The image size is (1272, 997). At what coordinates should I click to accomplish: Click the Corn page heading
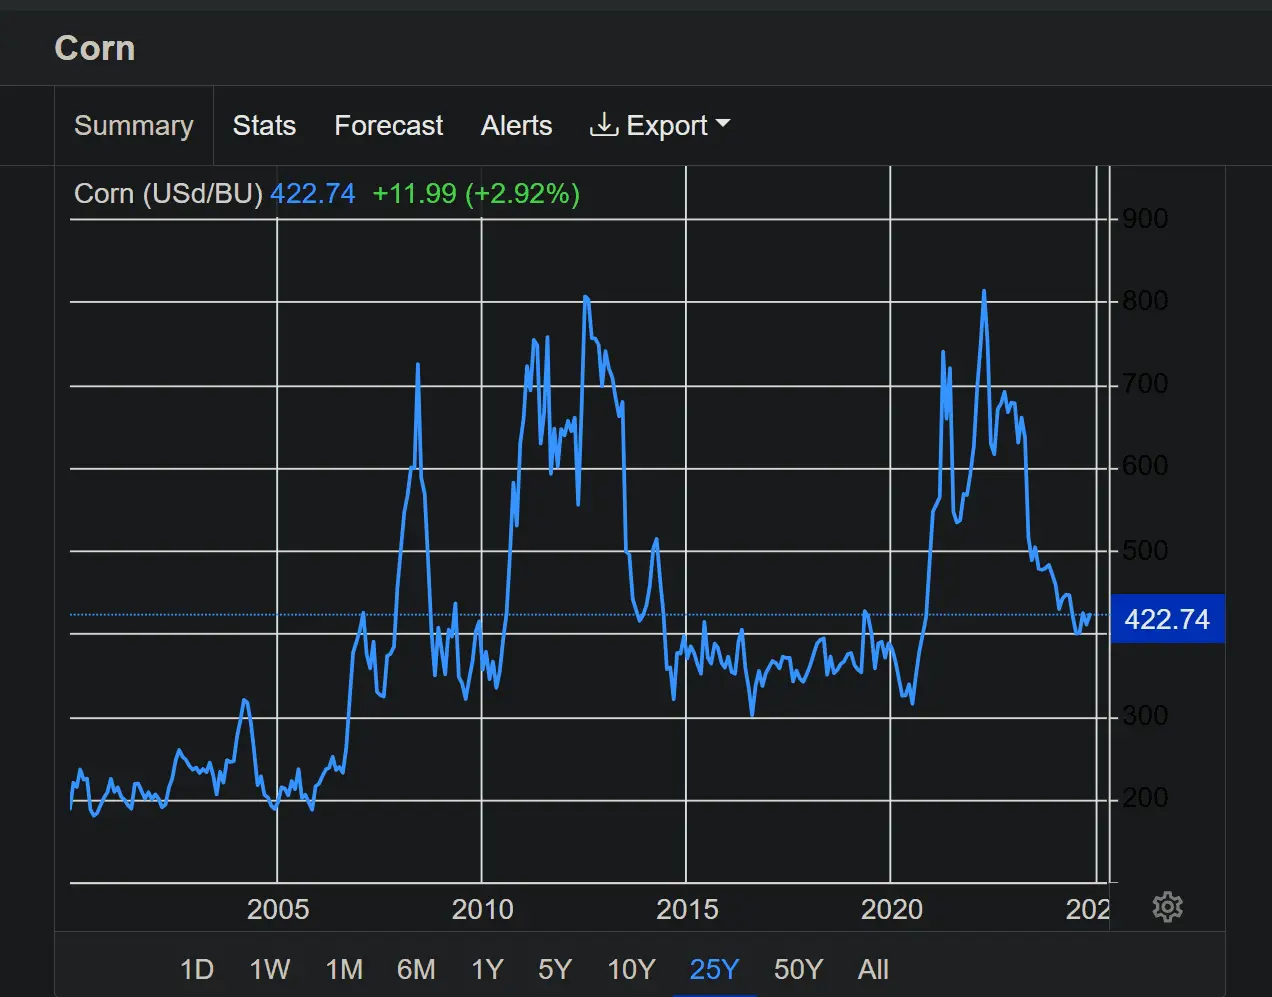tap(95, 48)
